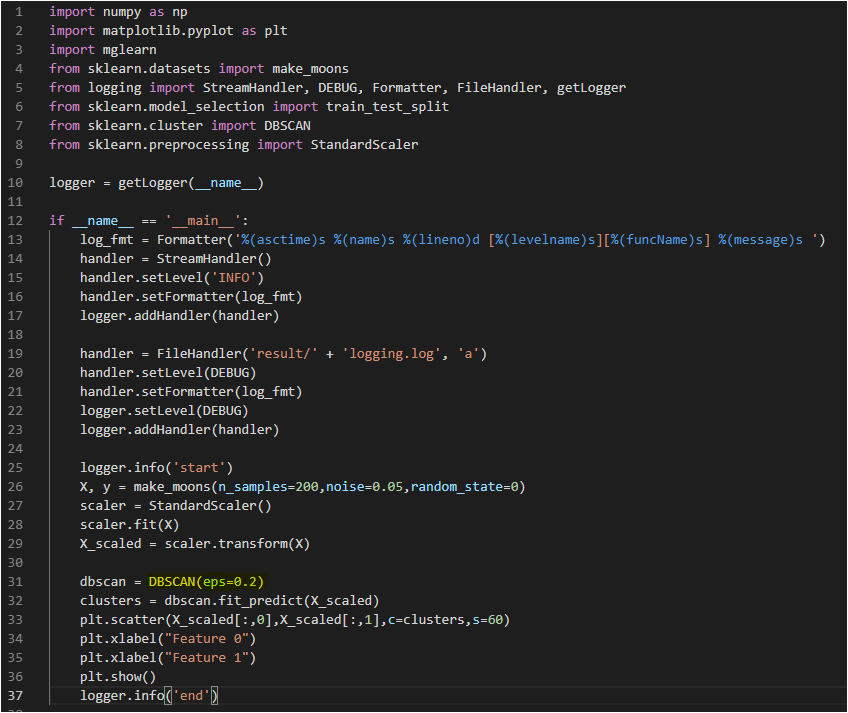Click 'logger.setLevel(DEBUG)' on line 22
This screenshot has width=848, height=713.
pos(164,411)
